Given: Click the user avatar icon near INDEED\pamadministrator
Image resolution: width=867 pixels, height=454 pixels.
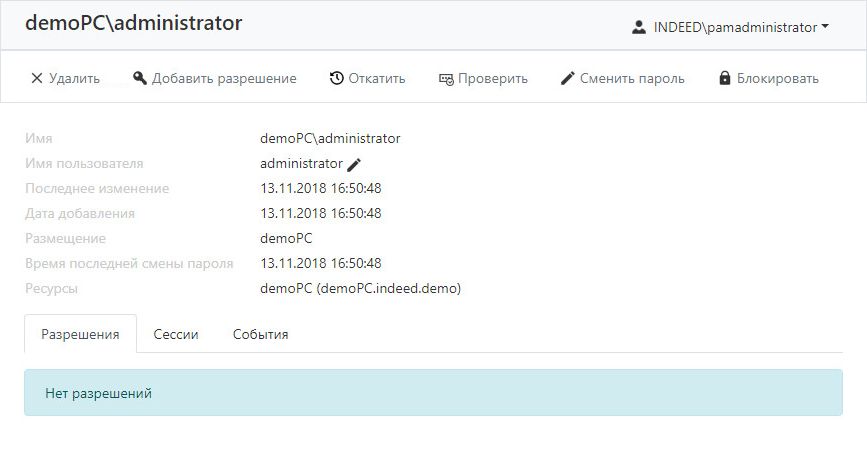Looking at the screenshot, I should point(639,27).
